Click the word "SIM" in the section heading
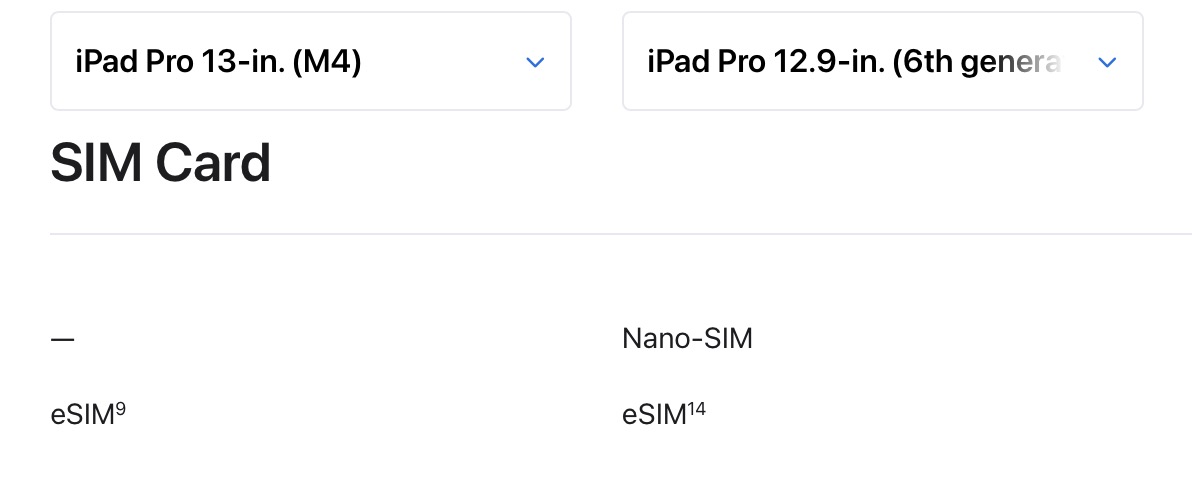The height and width of the screenshot is (494, 1192). (x=95, y=164)
